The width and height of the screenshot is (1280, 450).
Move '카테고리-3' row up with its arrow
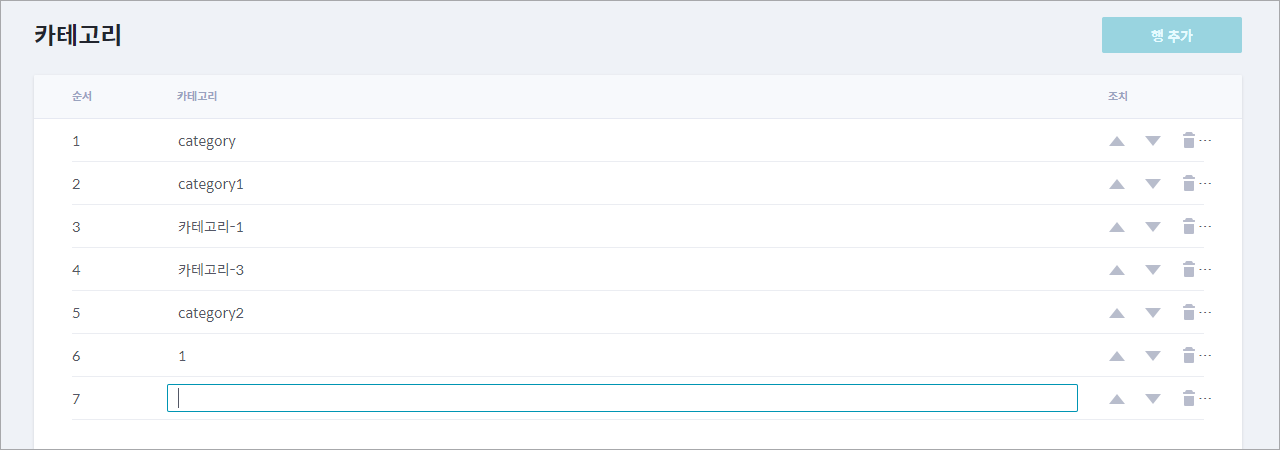pyautogui.click(x=1117, y=270)
